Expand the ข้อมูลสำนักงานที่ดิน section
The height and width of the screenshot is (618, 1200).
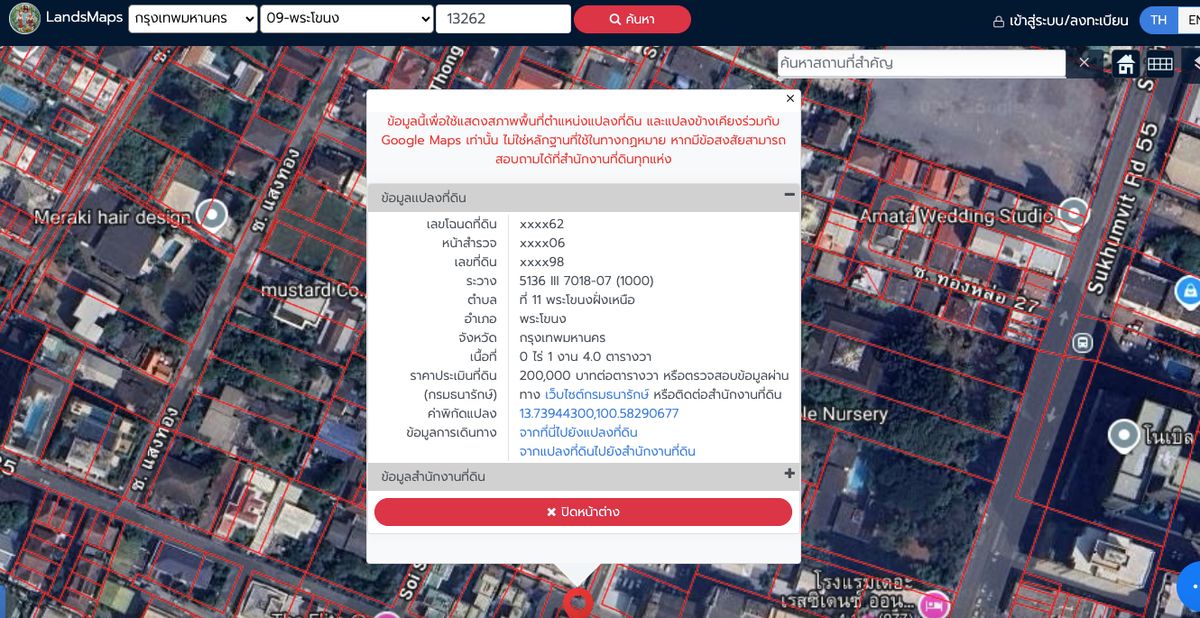789,474
